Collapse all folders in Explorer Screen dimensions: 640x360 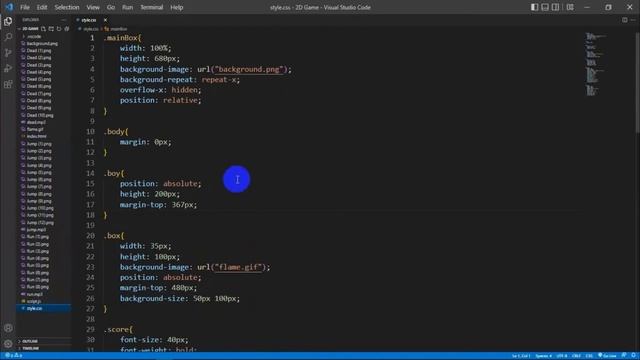click(67, 29)
